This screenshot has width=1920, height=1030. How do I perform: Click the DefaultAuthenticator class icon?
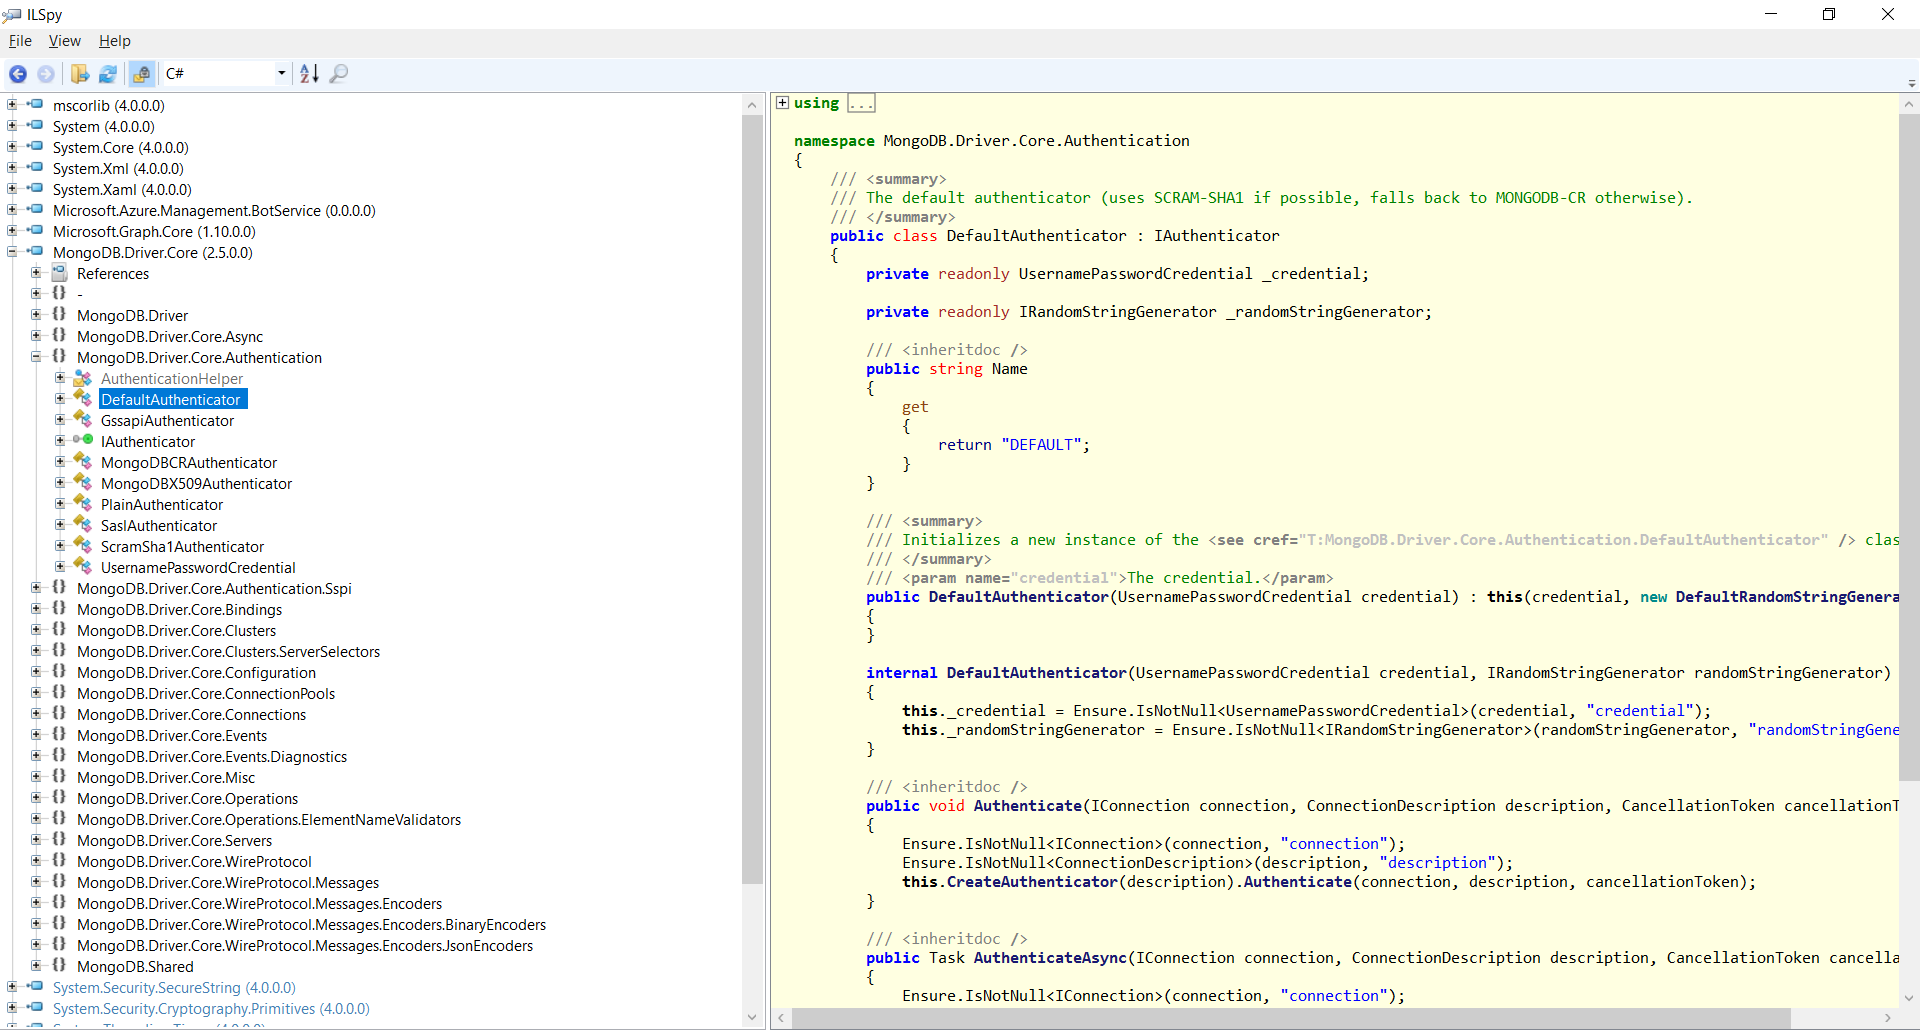(83, 399)
